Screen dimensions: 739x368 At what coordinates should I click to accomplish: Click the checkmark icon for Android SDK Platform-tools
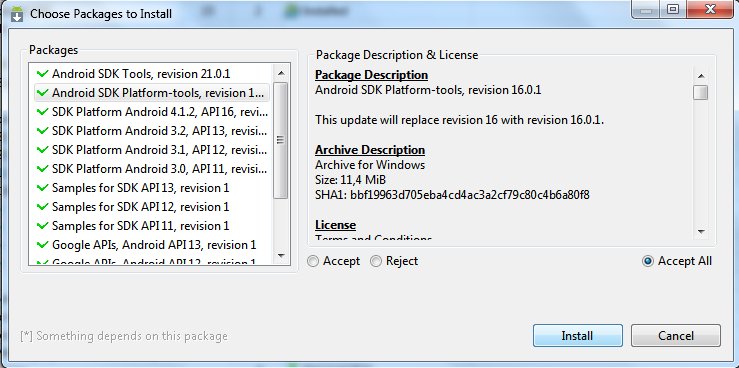tap(43, 93)
